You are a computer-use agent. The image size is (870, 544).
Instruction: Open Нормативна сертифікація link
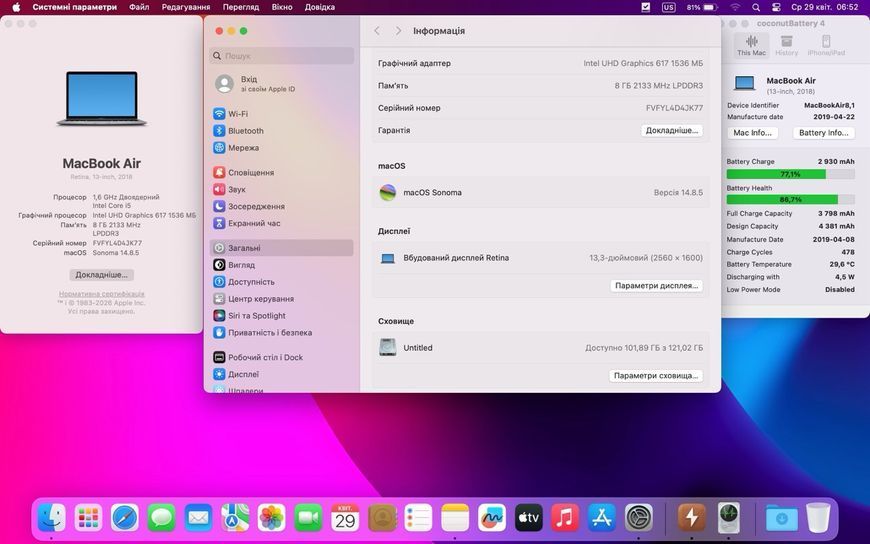pyautogui.click(x=102, y=294)
